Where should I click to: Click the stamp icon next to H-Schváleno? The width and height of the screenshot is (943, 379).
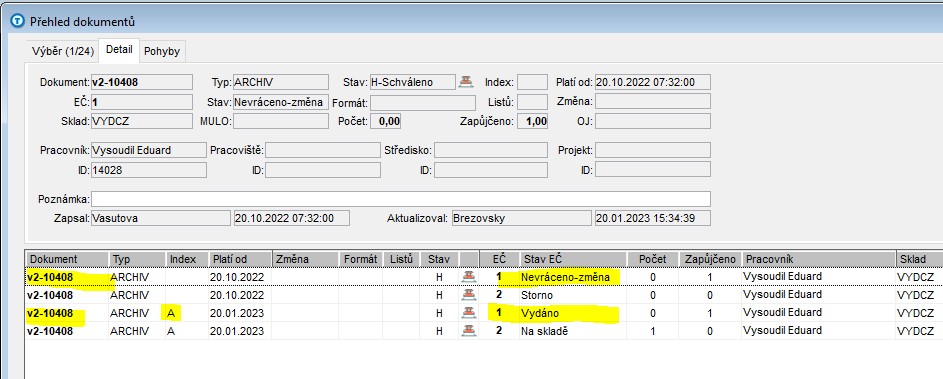(465, 82)
